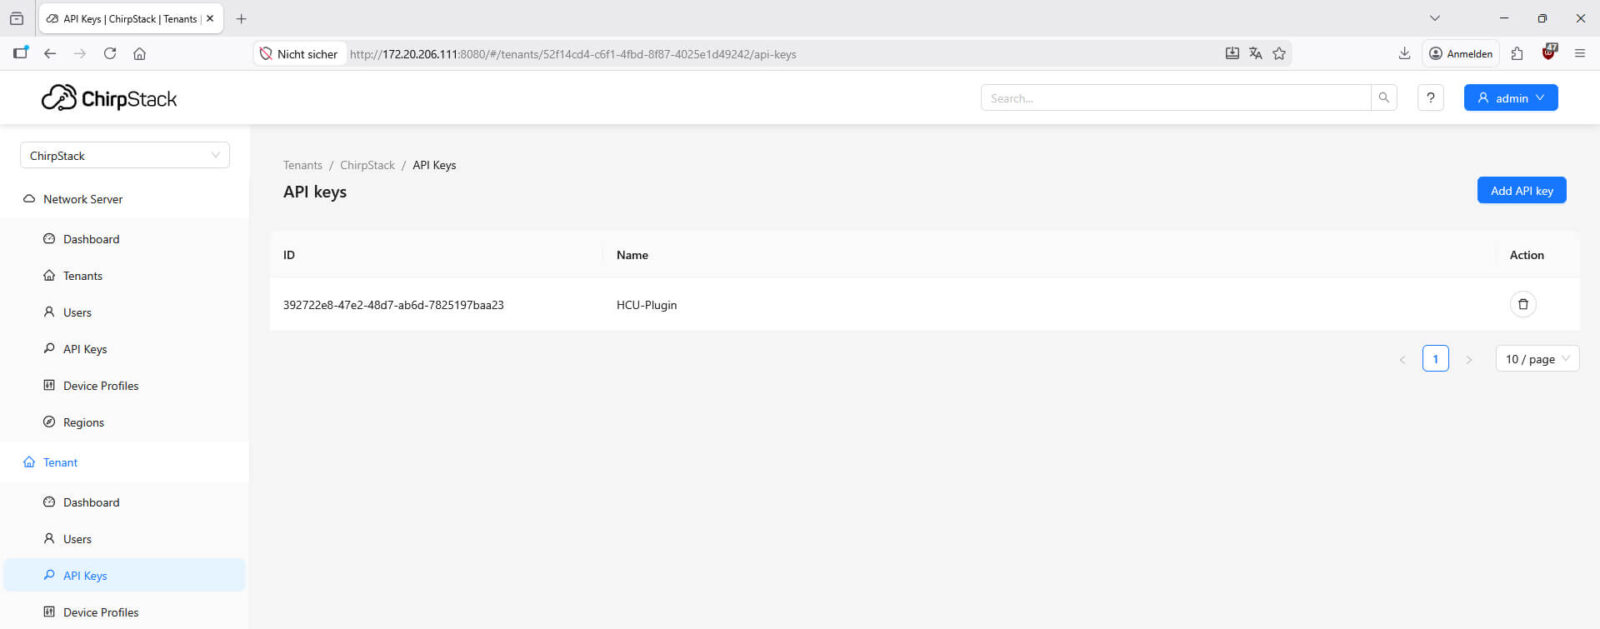Click the Nicht sicher security indicator
Viewport: 1600px width, 629px height.
click(x=298, y=54)
